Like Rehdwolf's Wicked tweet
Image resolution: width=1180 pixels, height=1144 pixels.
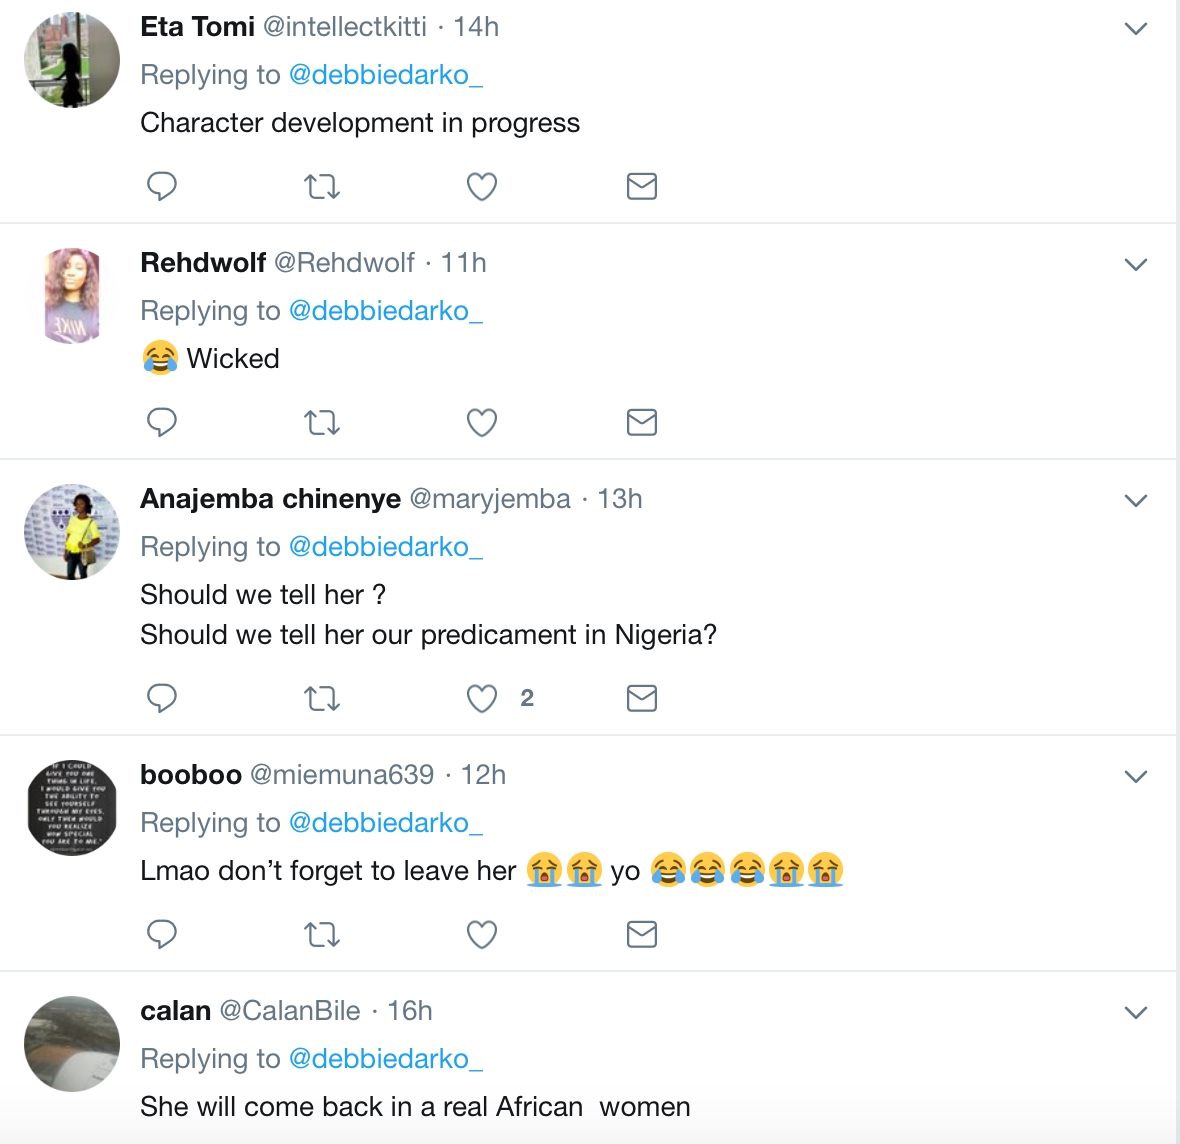tap(482, 422)
